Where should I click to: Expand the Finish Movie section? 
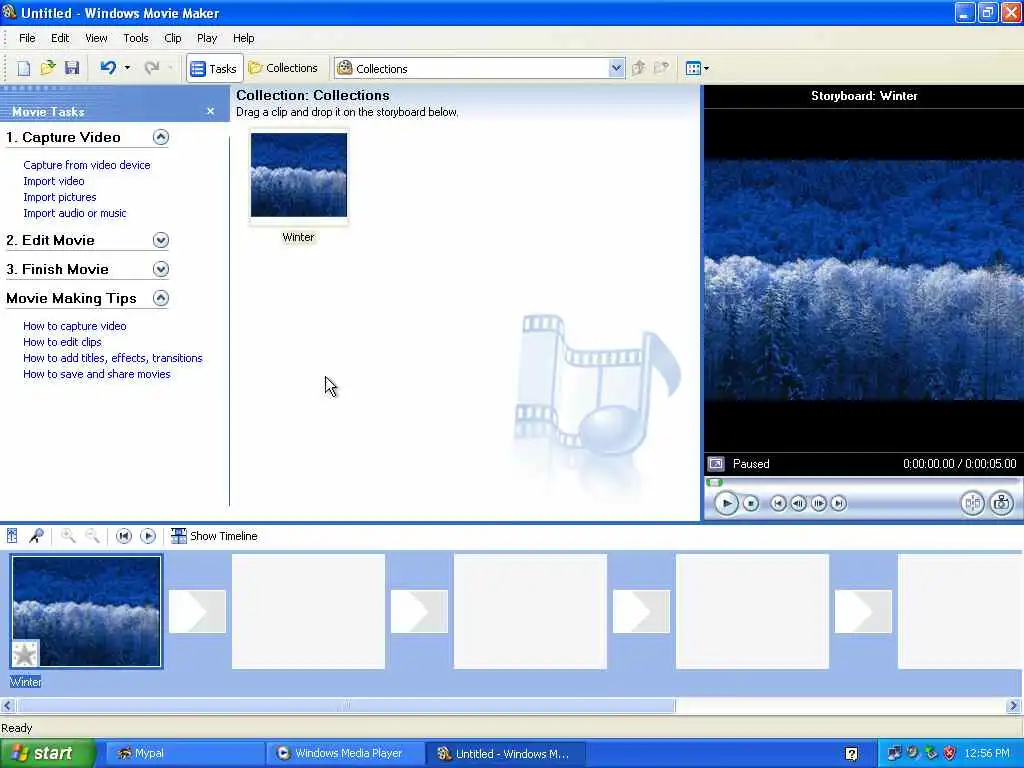[161, 269]
